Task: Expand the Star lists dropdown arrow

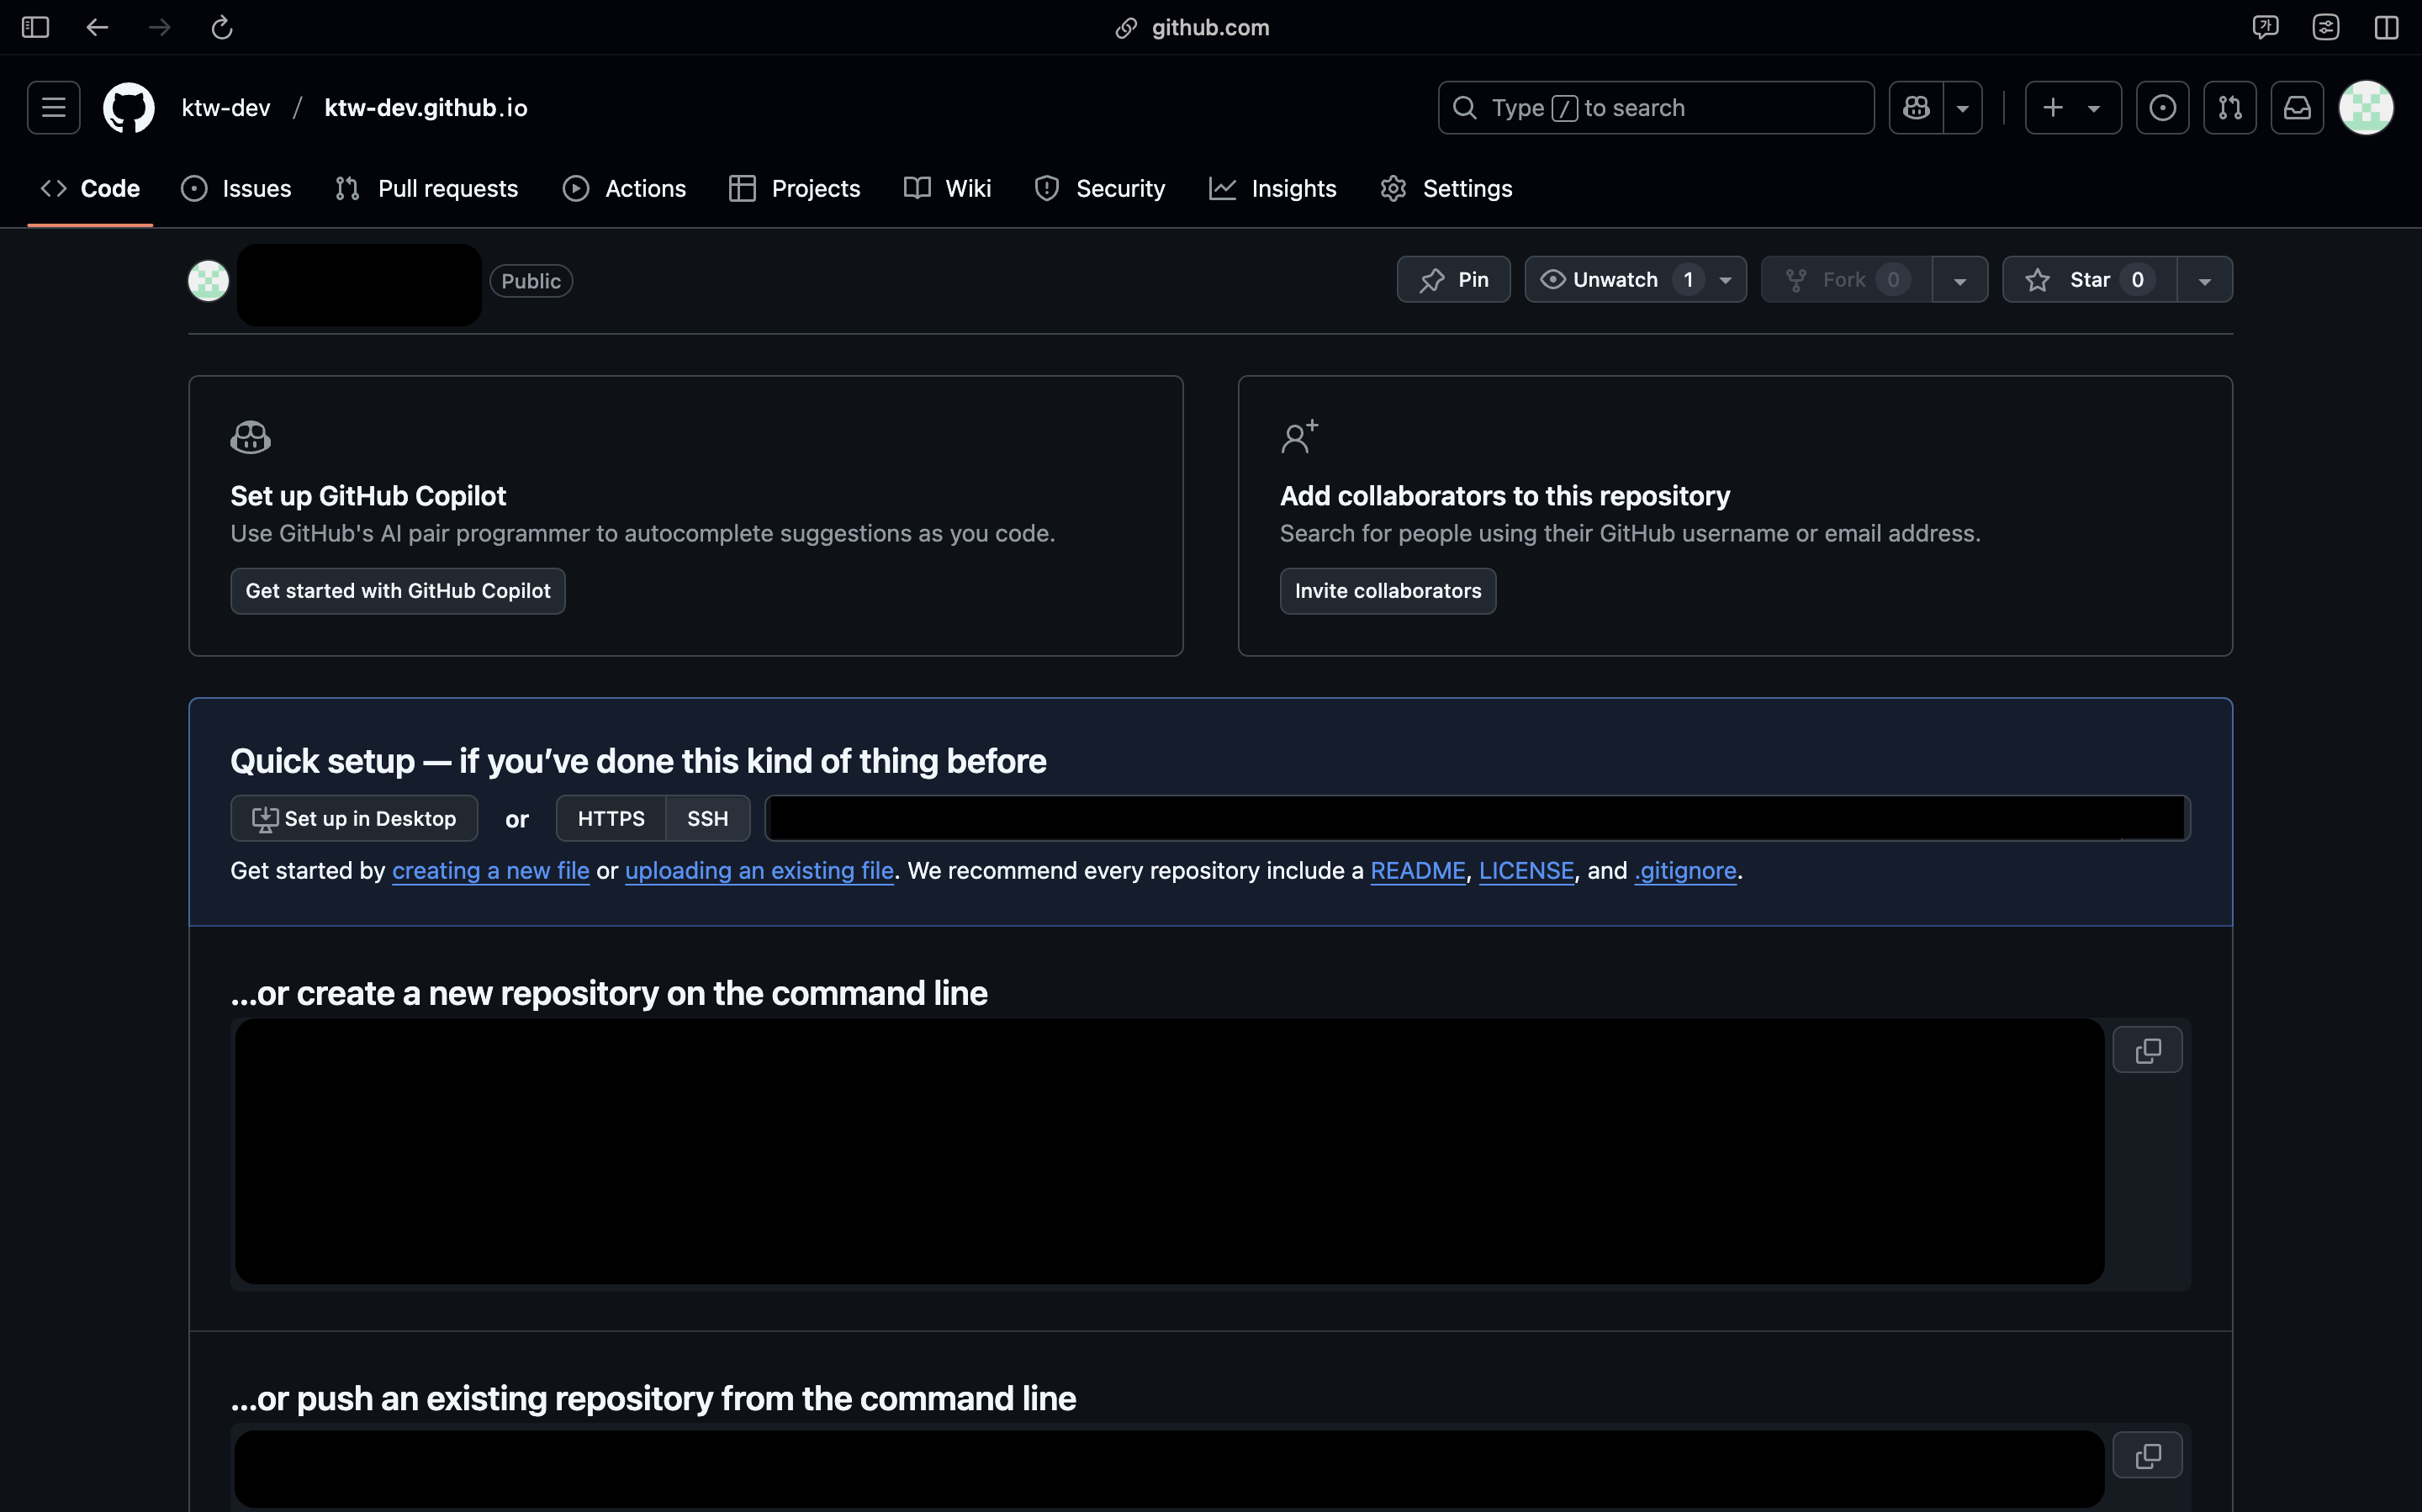Action: [x=2205, y=280]
